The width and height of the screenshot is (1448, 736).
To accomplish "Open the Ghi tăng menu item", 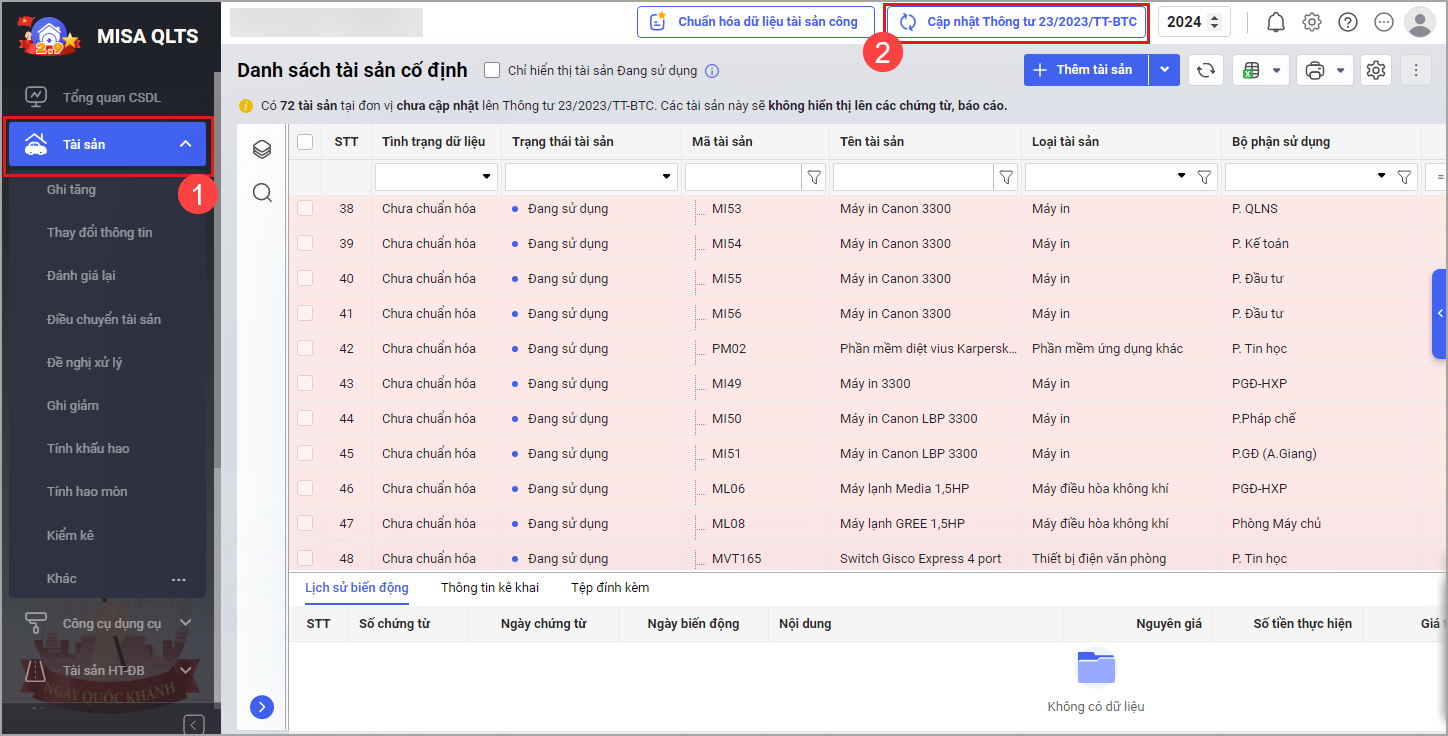I will coord(71,189).
